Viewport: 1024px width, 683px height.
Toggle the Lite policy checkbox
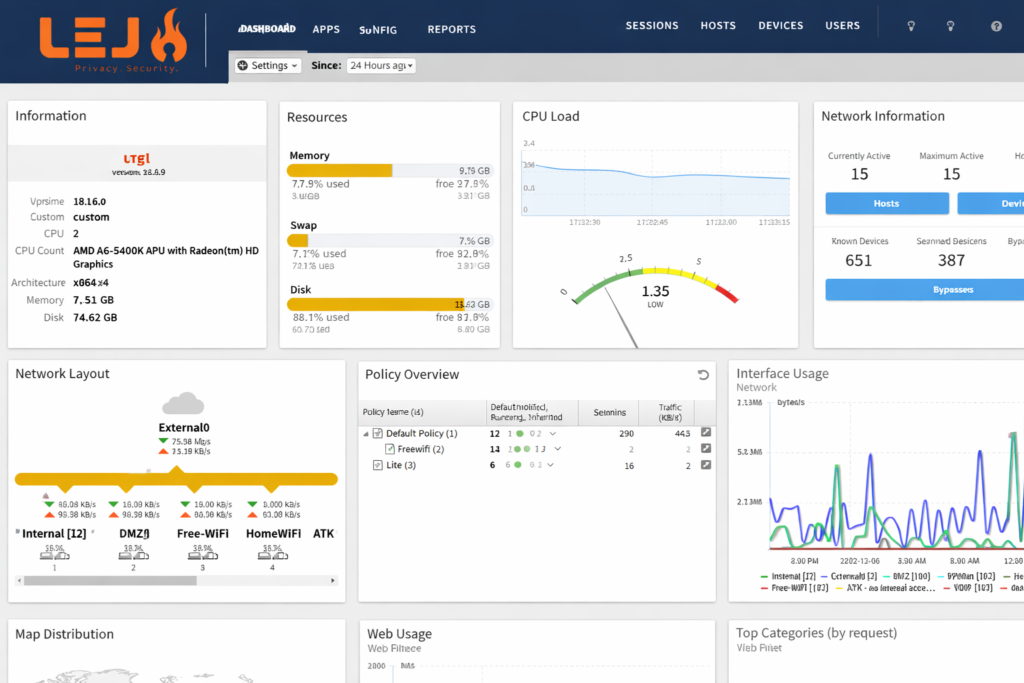click(x=377, y=466)
